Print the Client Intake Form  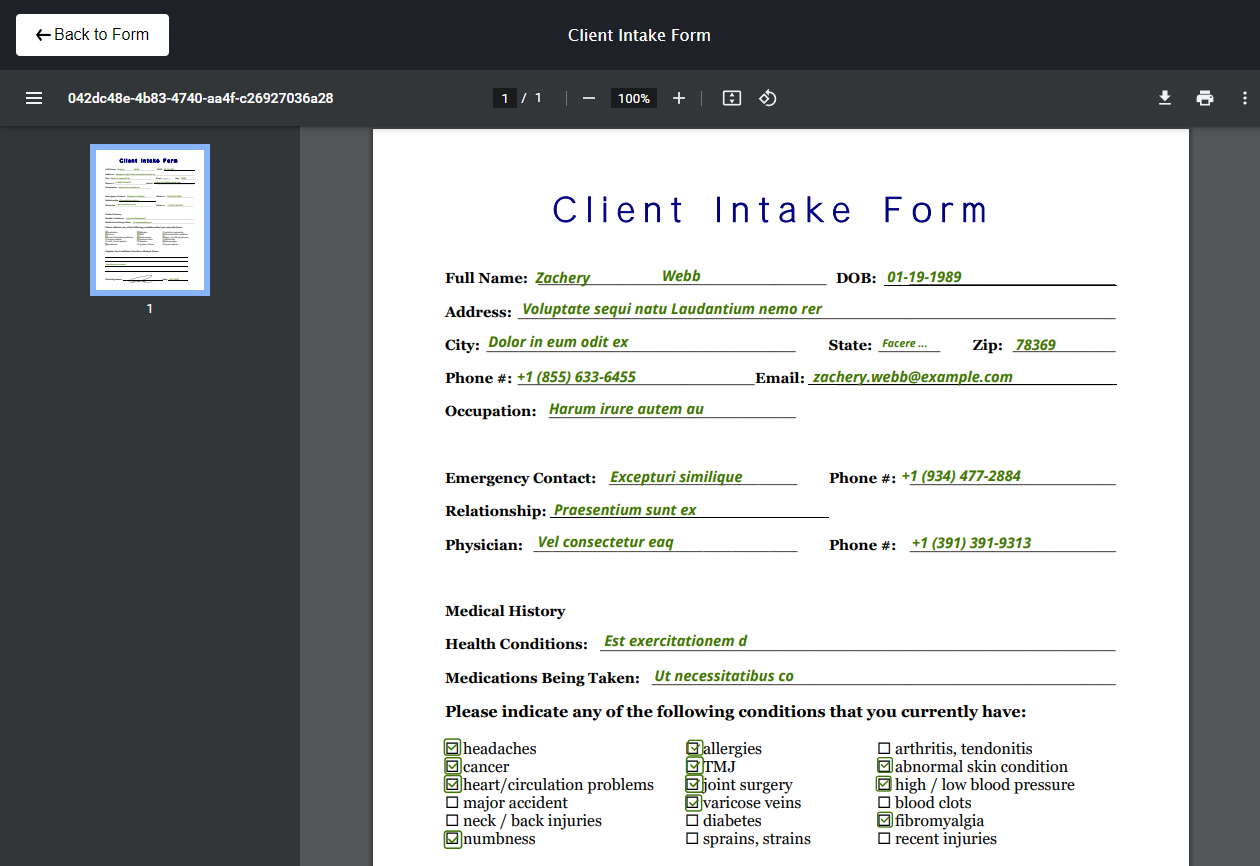[x=1204, y=98]
